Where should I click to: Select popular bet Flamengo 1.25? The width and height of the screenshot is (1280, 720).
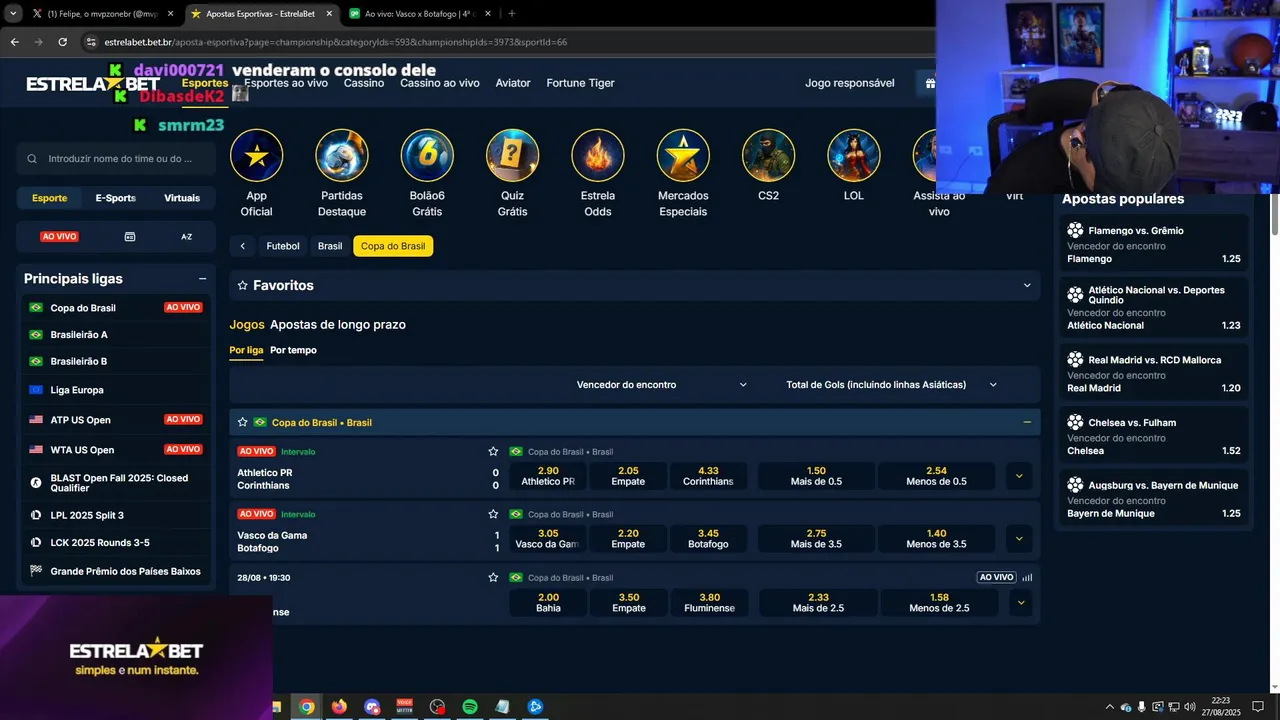tap(1154, 245)
